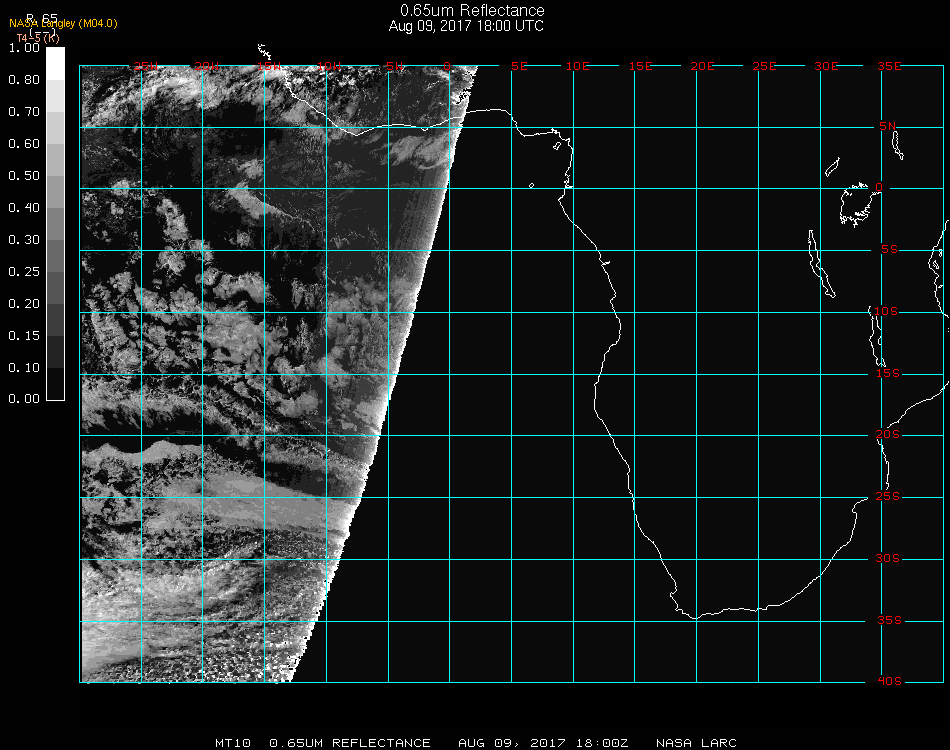Screen dimensions: 950x750
Task: Click the 30S latitude label
Action: click(x=888, y=559)
